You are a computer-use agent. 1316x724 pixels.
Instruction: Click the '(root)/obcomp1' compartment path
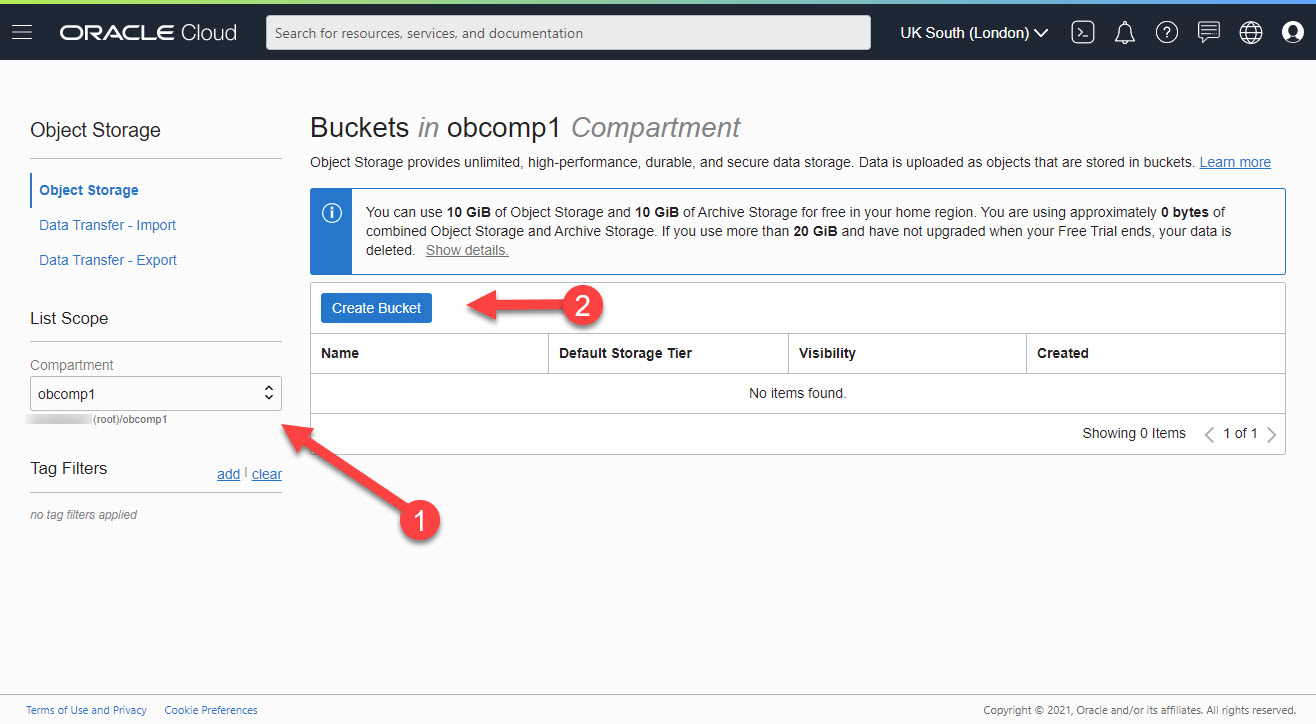(130, 420)
